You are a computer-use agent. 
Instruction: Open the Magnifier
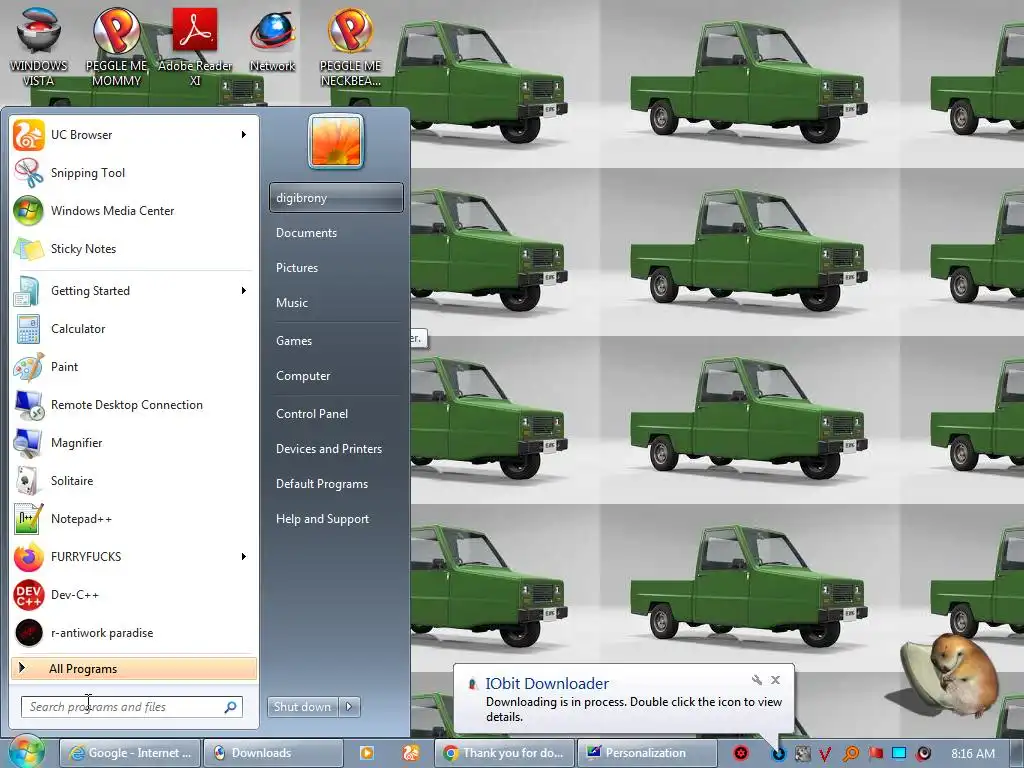(134, 442)
